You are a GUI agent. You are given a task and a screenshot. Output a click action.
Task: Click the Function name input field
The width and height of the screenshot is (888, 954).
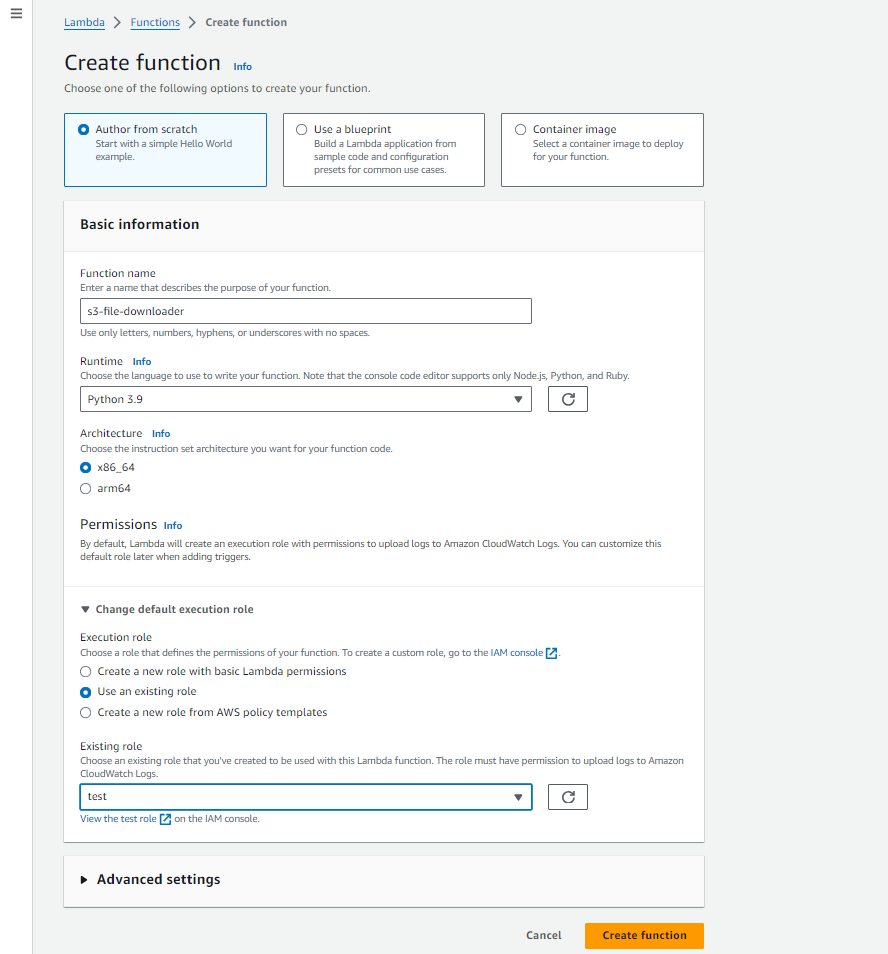click(305, 311)
